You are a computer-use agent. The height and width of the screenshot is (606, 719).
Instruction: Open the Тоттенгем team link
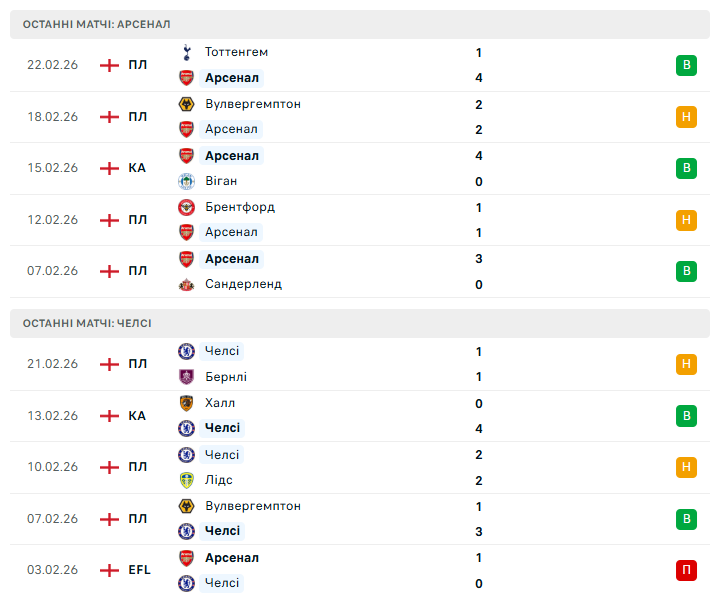pyautogui.click(x=236, y=52)
